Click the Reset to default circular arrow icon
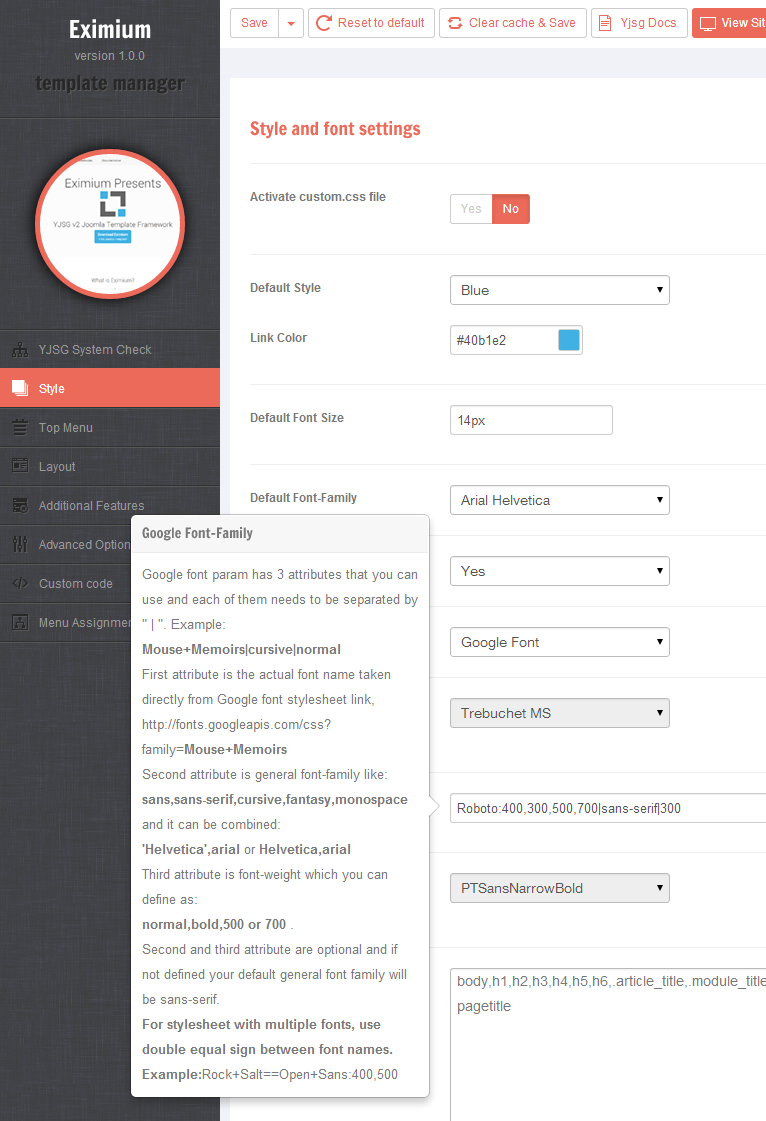The image size is (766, 1121). (x=324, y=23)
